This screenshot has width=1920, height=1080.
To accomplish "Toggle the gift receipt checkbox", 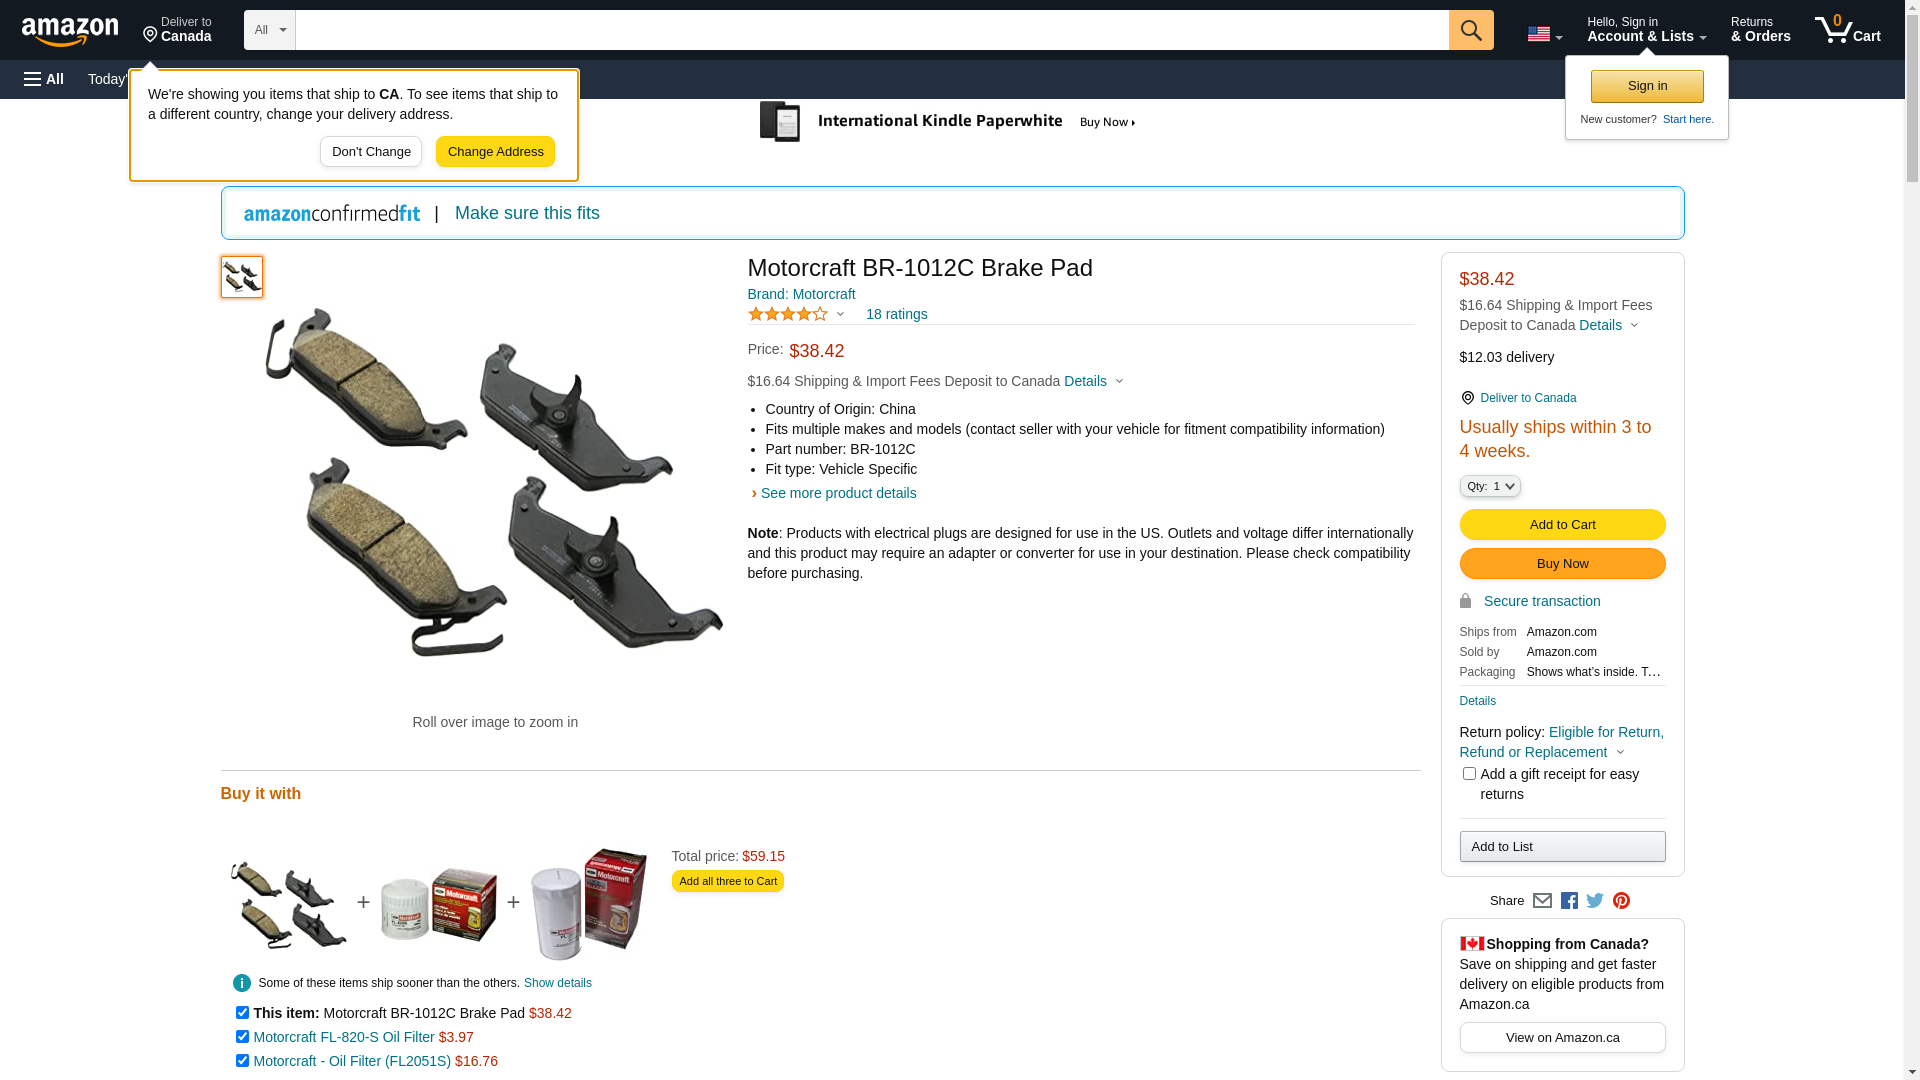I will pos(1469,774).
